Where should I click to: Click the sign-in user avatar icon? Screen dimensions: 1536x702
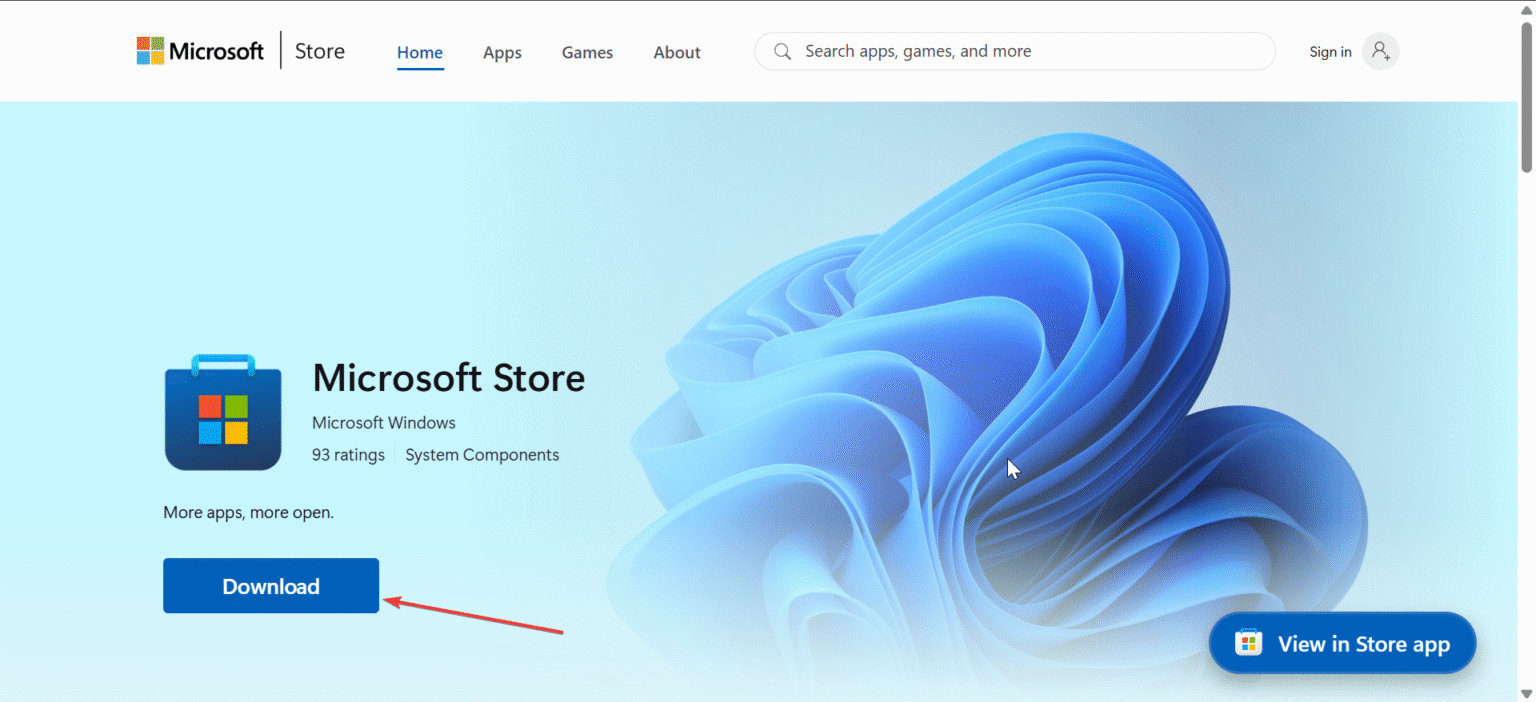point(1381,51)
